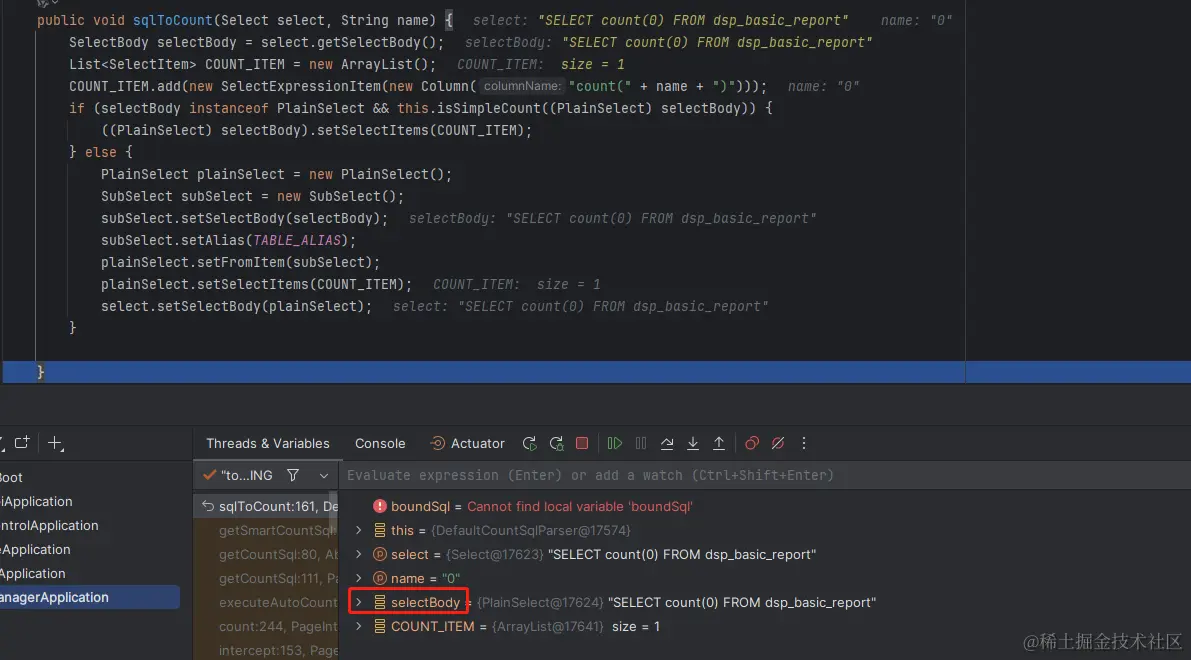Expand the COUNT_ITEM variable node
The image size is (1191, 660).
pos(359,627)
